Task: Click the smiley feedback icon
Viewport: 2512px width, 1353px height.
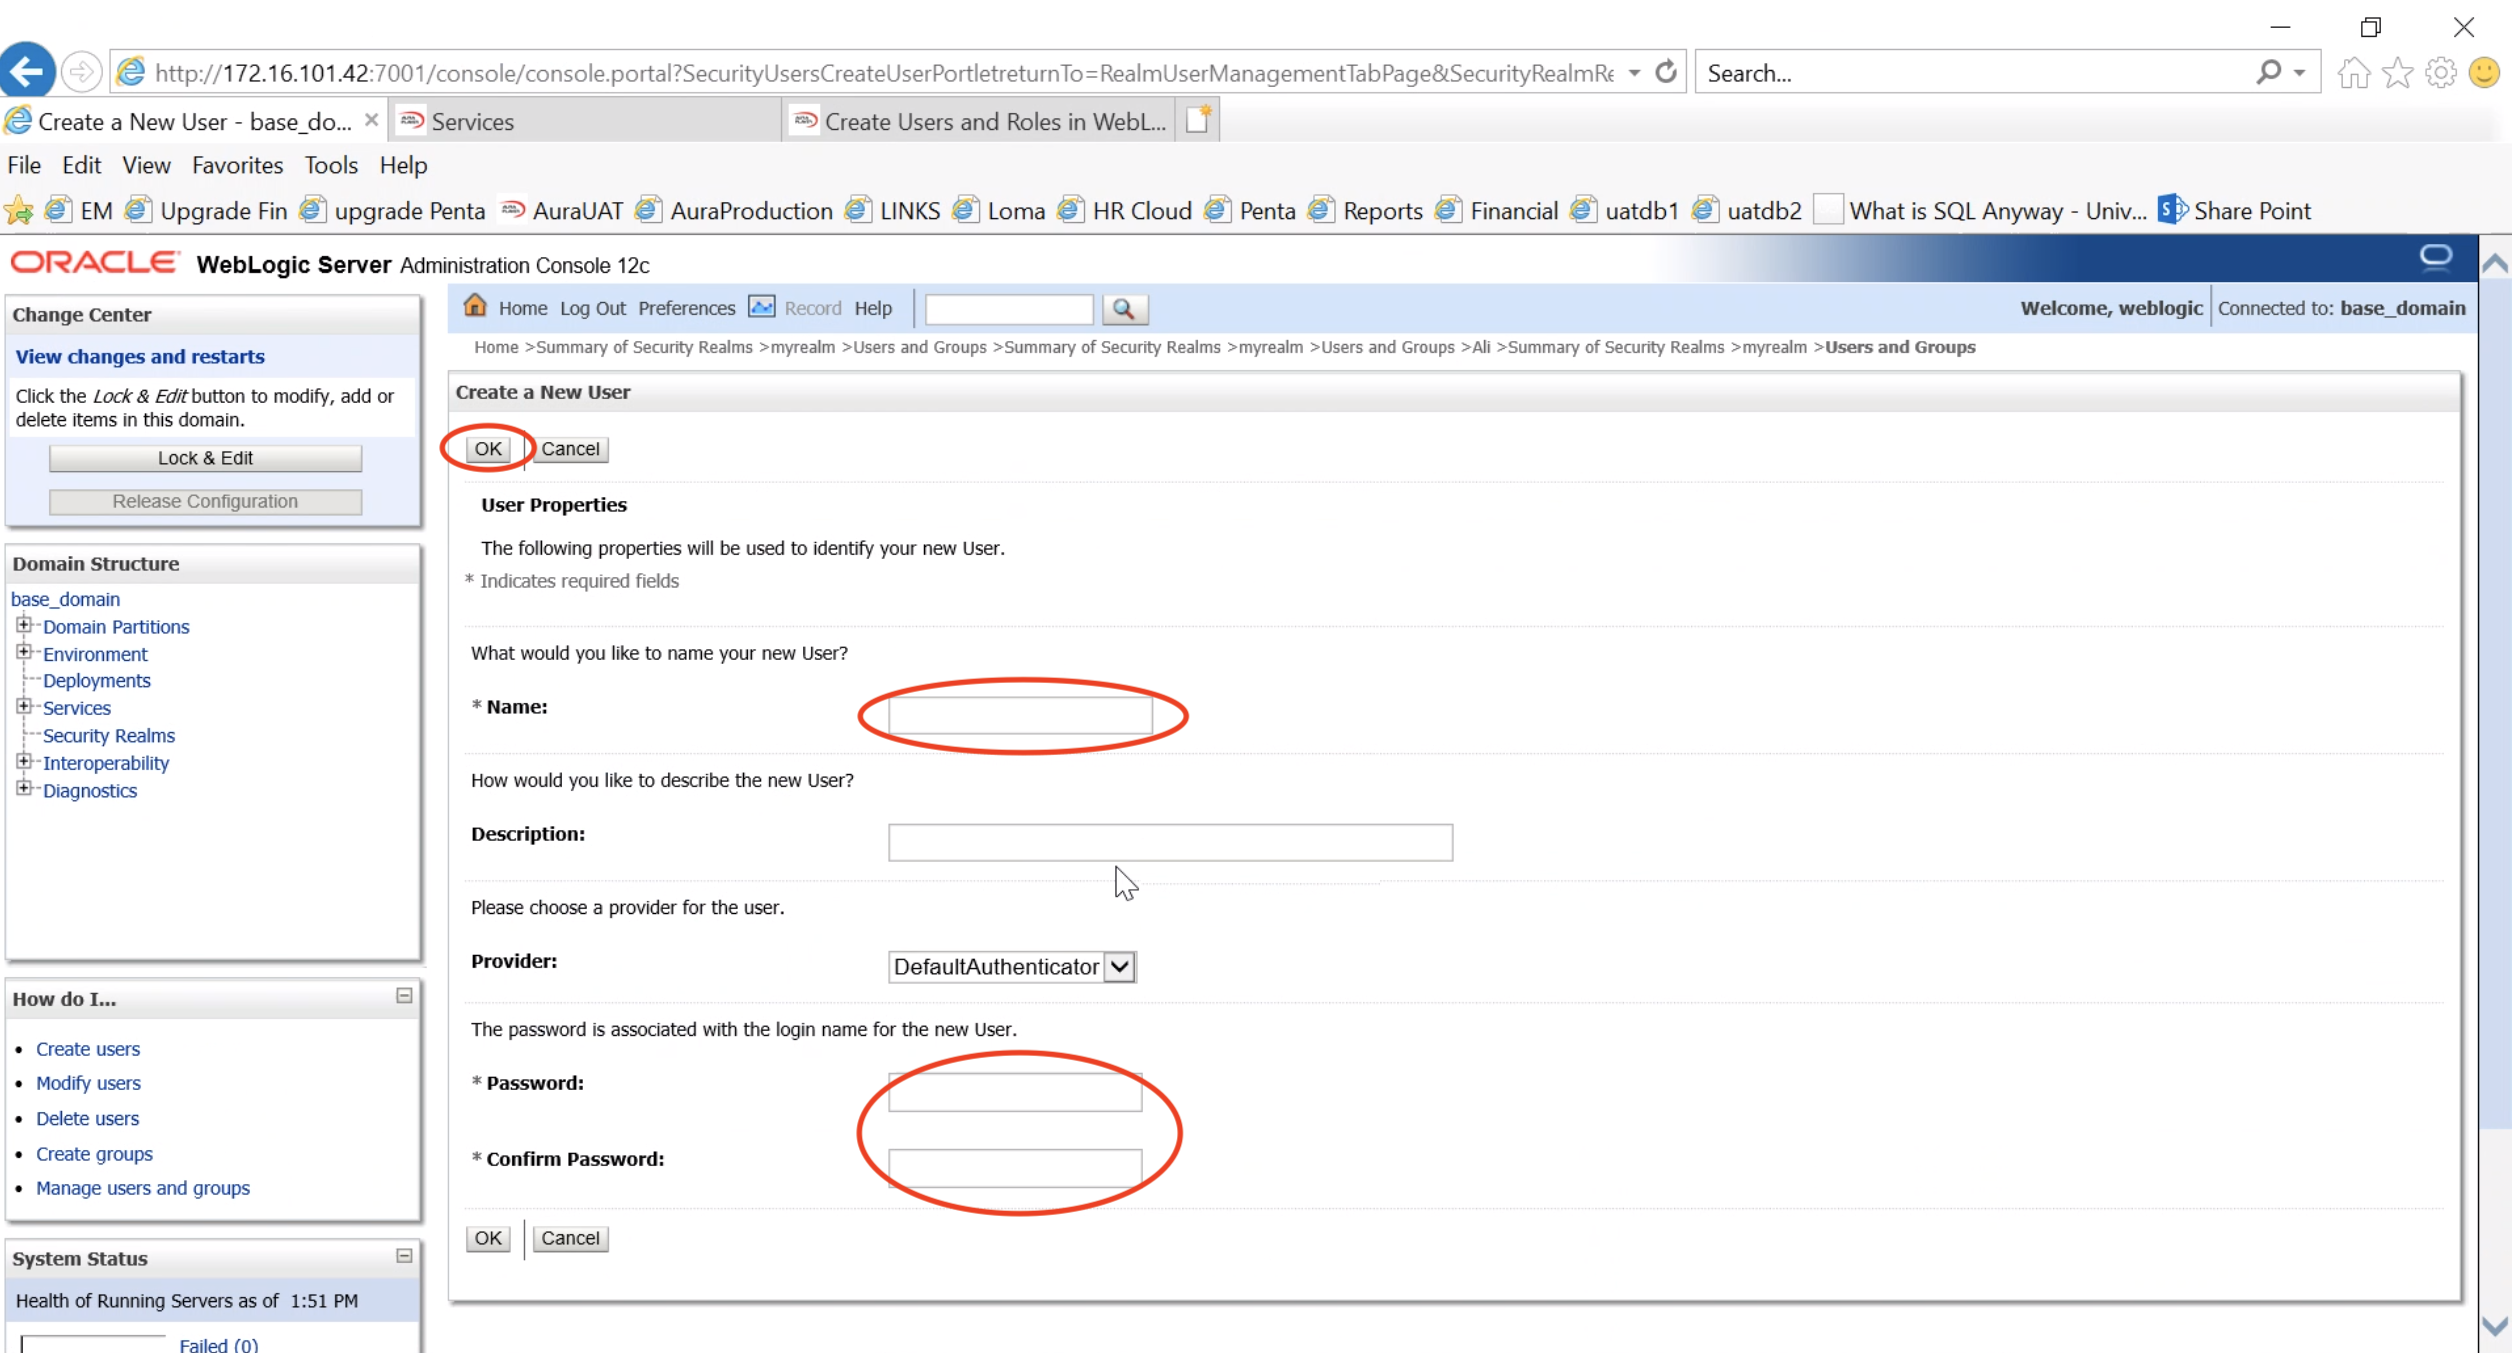Action: [x=2484, y=73]
